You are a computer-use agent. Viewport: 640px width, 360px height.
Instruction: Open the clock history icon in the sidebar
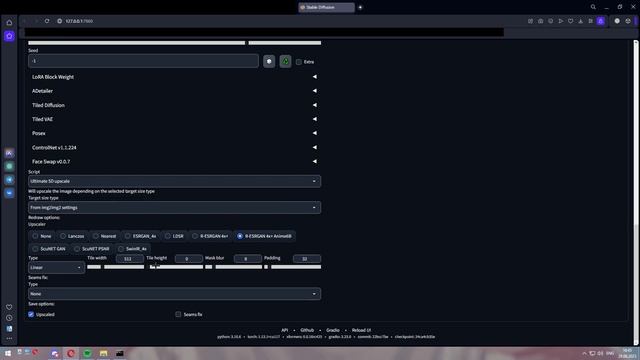pyautogui.click(x=9, y=318)
